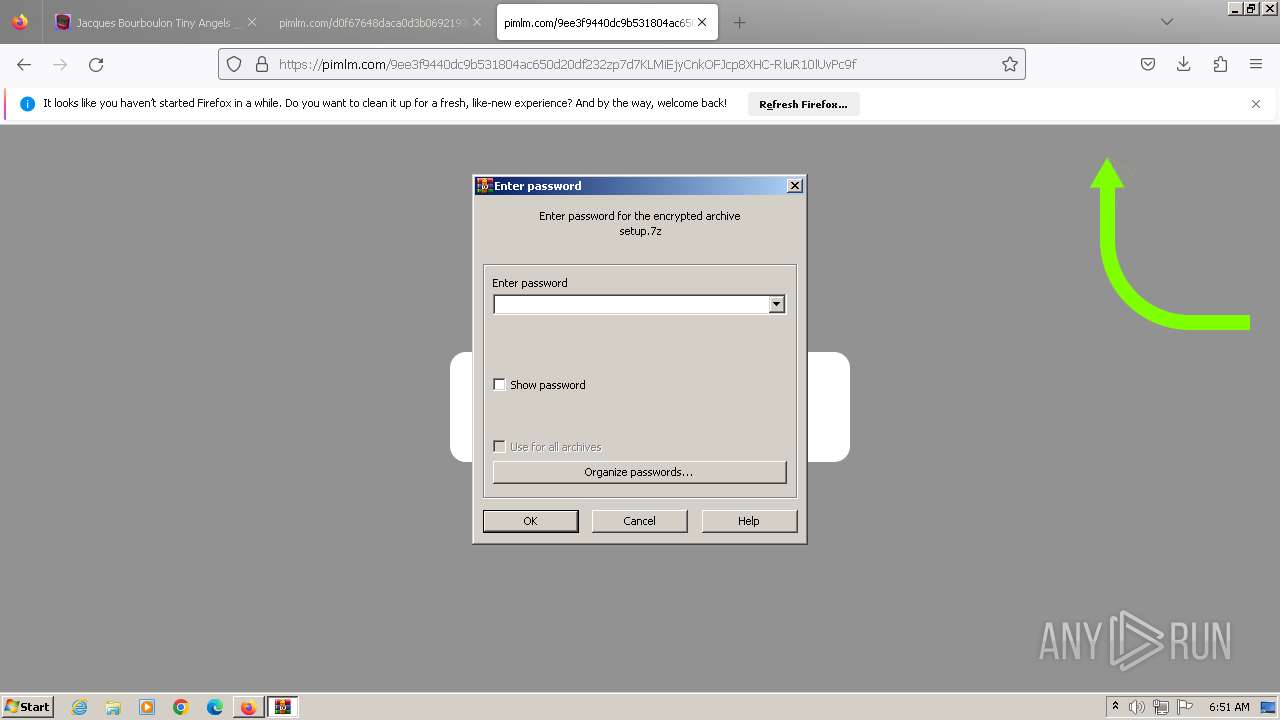Open Help in the password dialog
Viewport: 1280px width, 720px height.
pos(749,521)
